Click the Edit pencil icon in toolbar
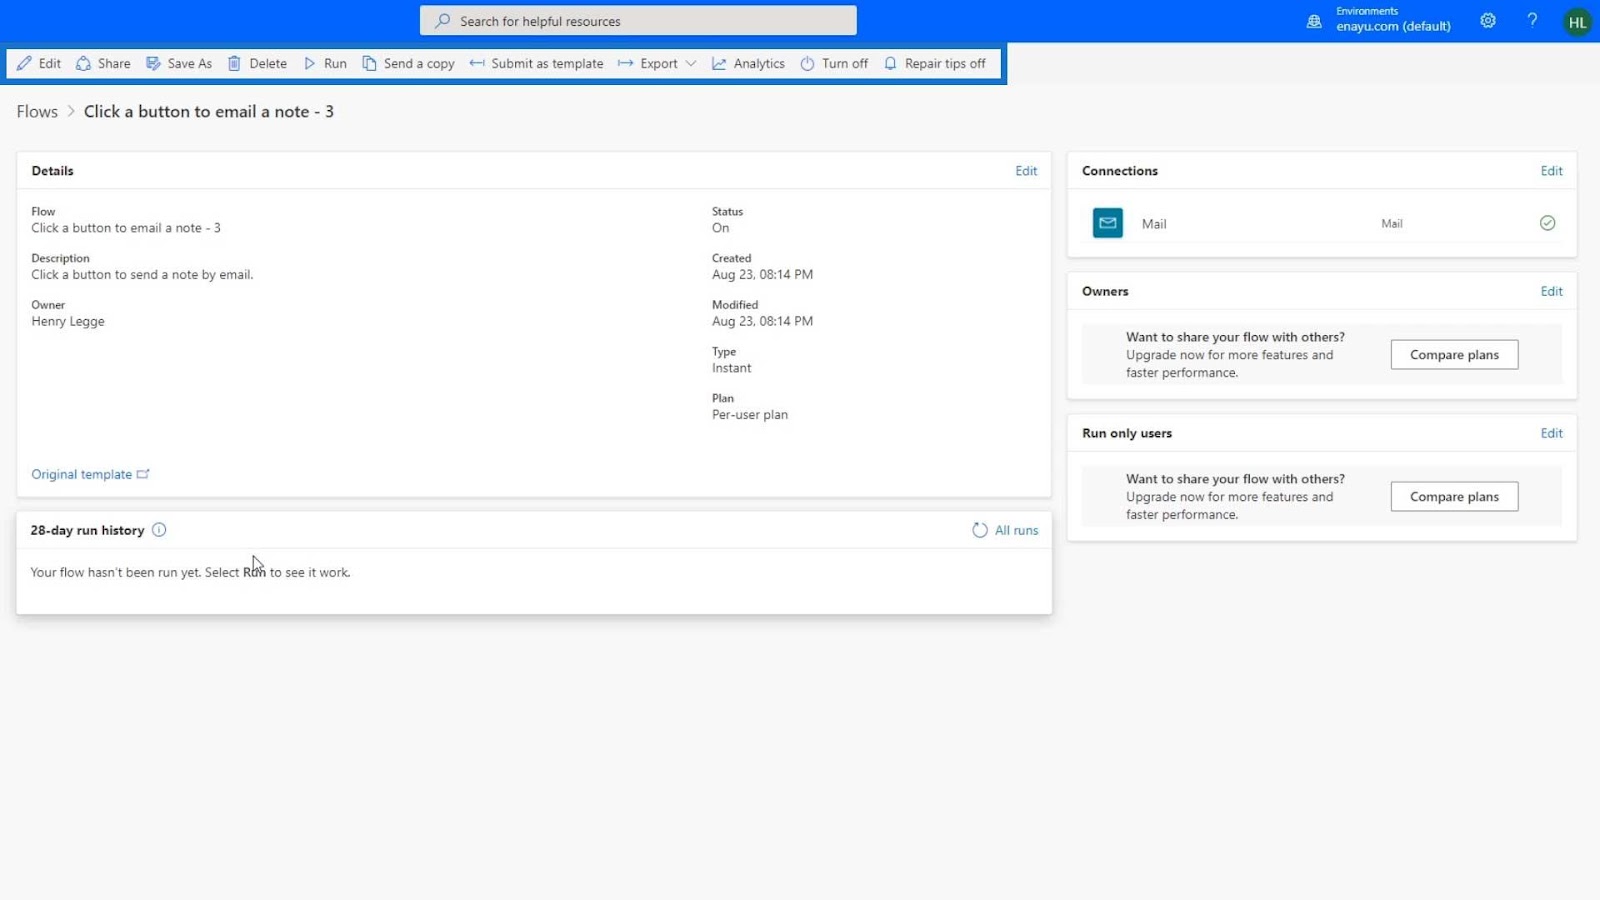This screenshot has width=1600, height=900. (24, 63)
